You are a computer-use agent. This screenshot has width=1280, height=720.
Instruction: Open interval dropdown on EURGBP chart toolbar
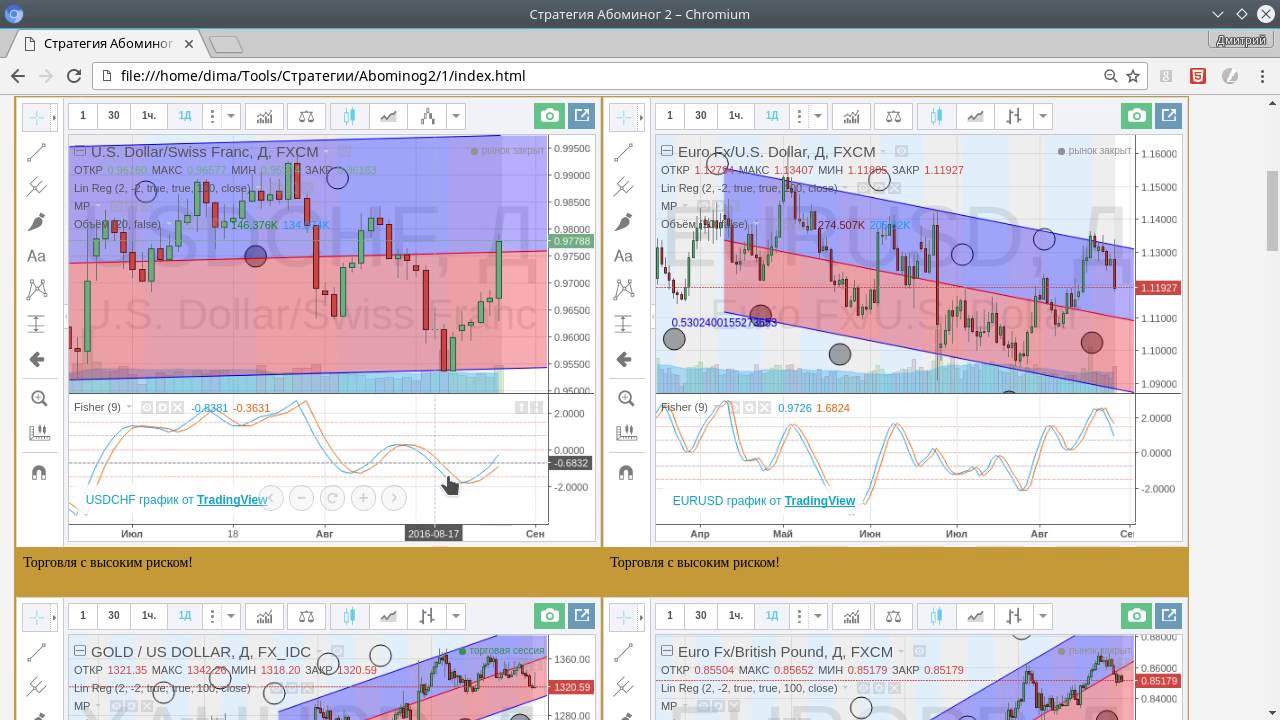pyautogui.click(x=818, y=615)
